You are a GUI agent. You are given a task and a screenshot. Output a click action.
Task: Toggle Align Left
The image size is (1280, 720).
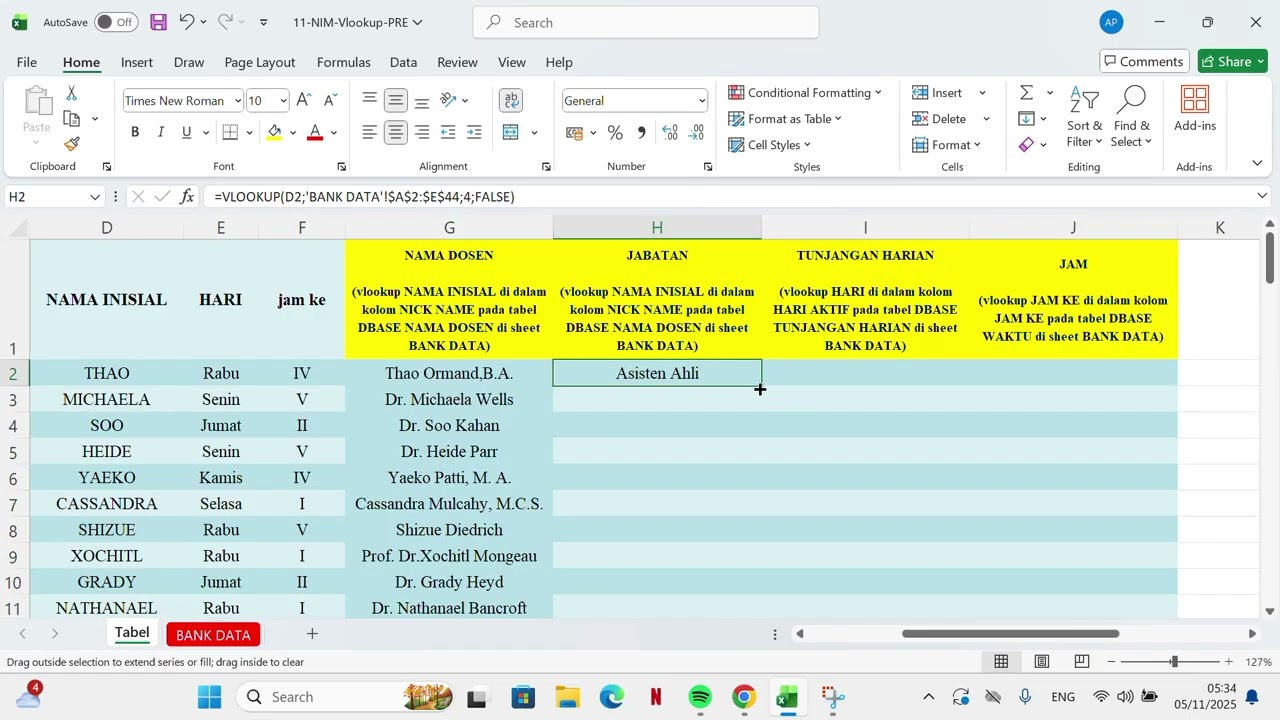[370, 132]
